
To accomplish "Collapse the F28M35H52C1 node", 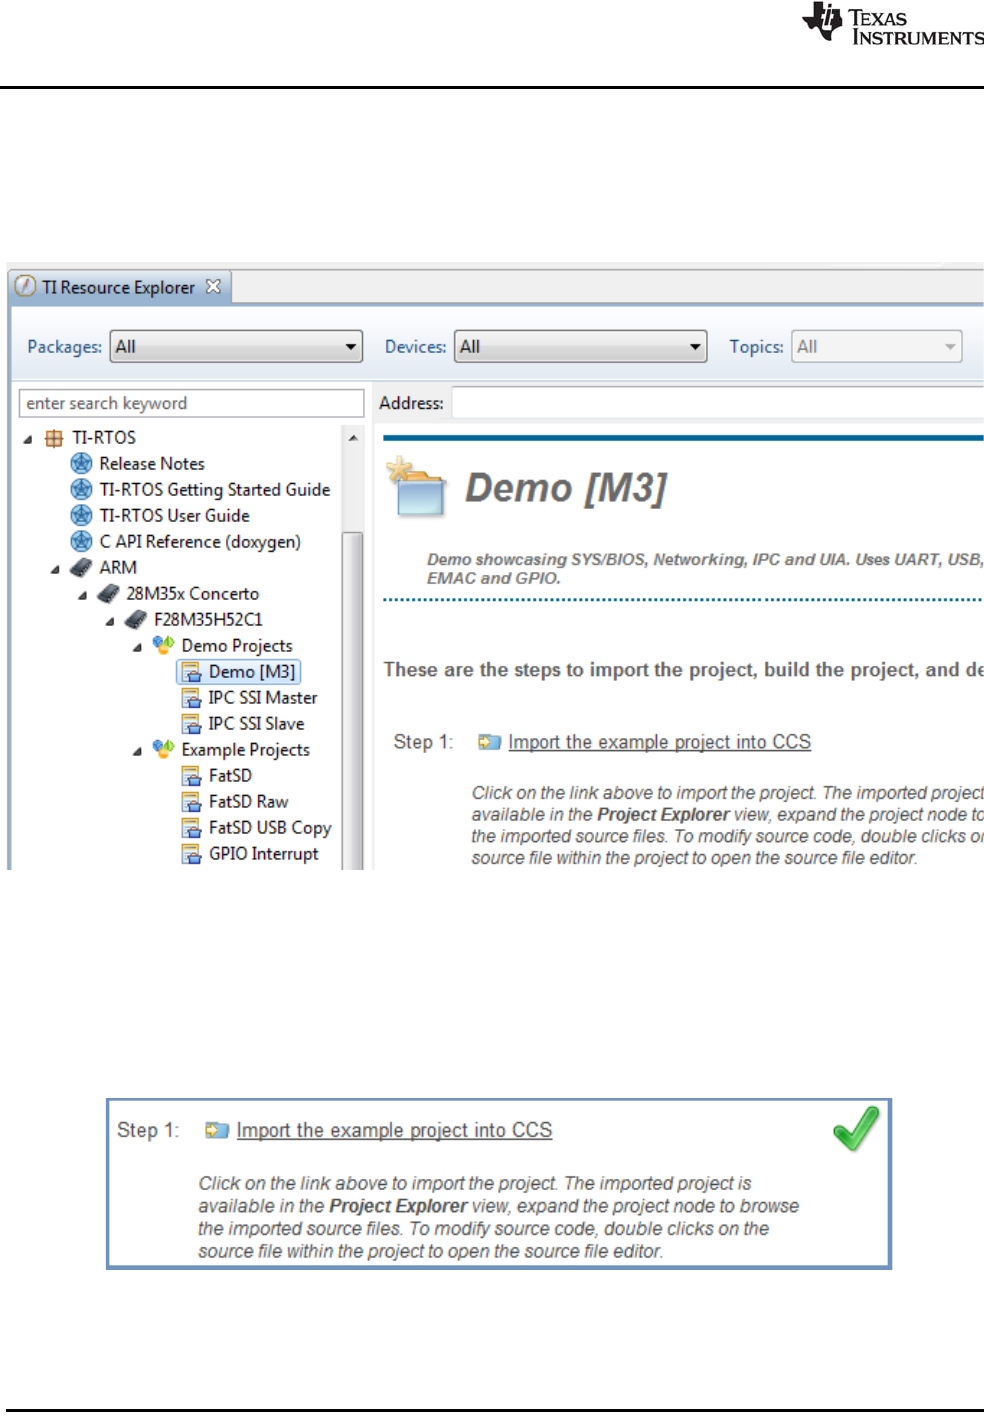I will 110,621.
